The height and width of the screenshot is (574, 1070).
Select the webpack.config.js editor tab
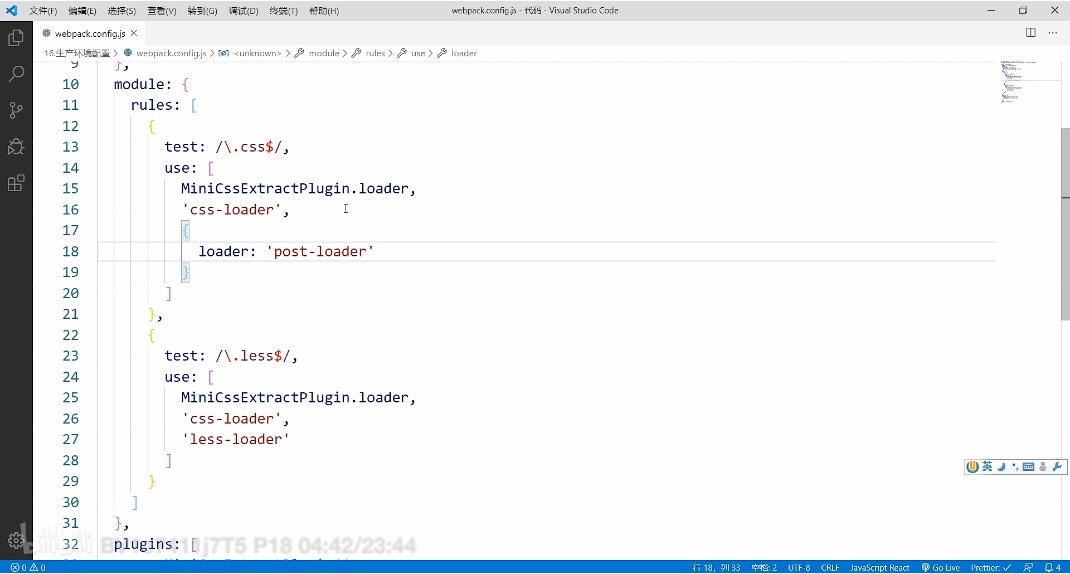click(89, 33)
